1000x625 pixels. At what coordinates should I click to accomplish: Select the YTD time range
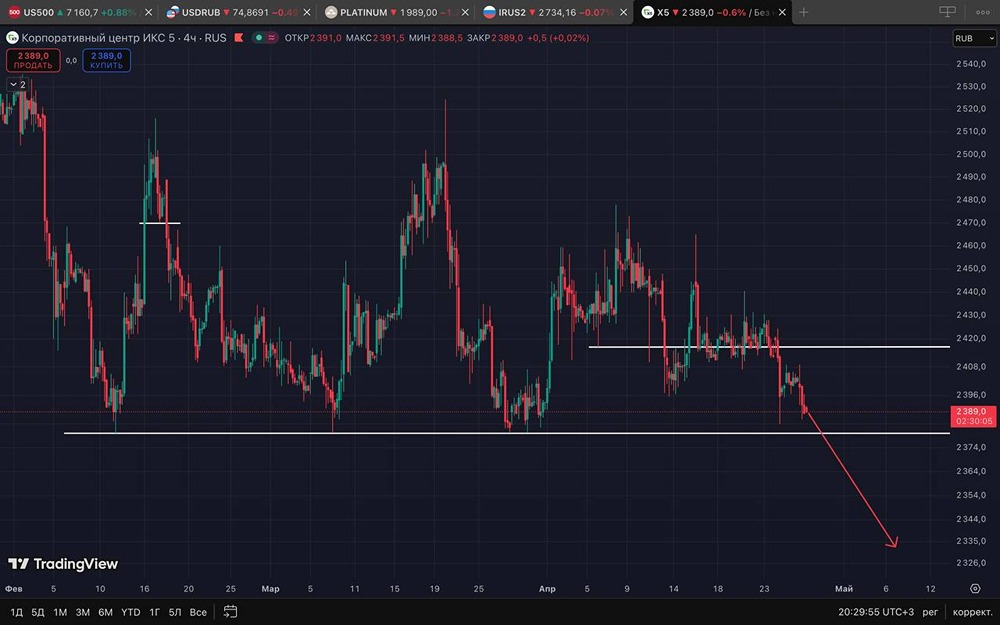(131, 612)
